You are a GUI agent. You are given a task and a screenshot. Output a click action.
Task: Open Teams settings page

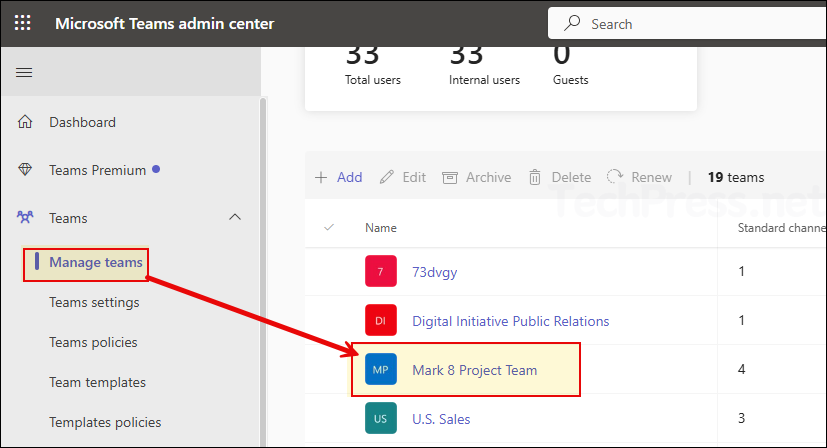point(94,302)
